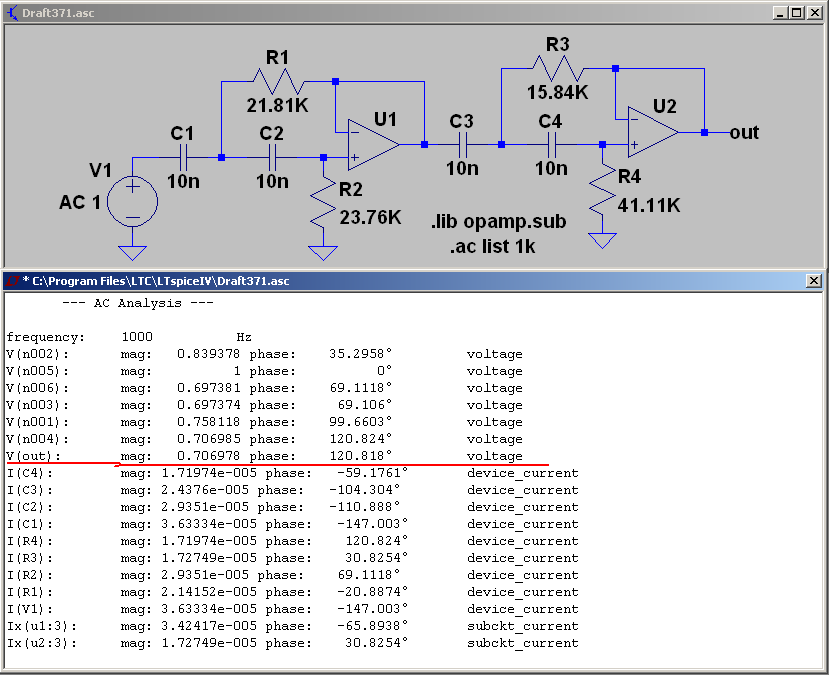Image resolution: width=829 pixels, height=675 pixels.
Task: Select opamp U2 triangle symbol
Action: click(653, 132)
